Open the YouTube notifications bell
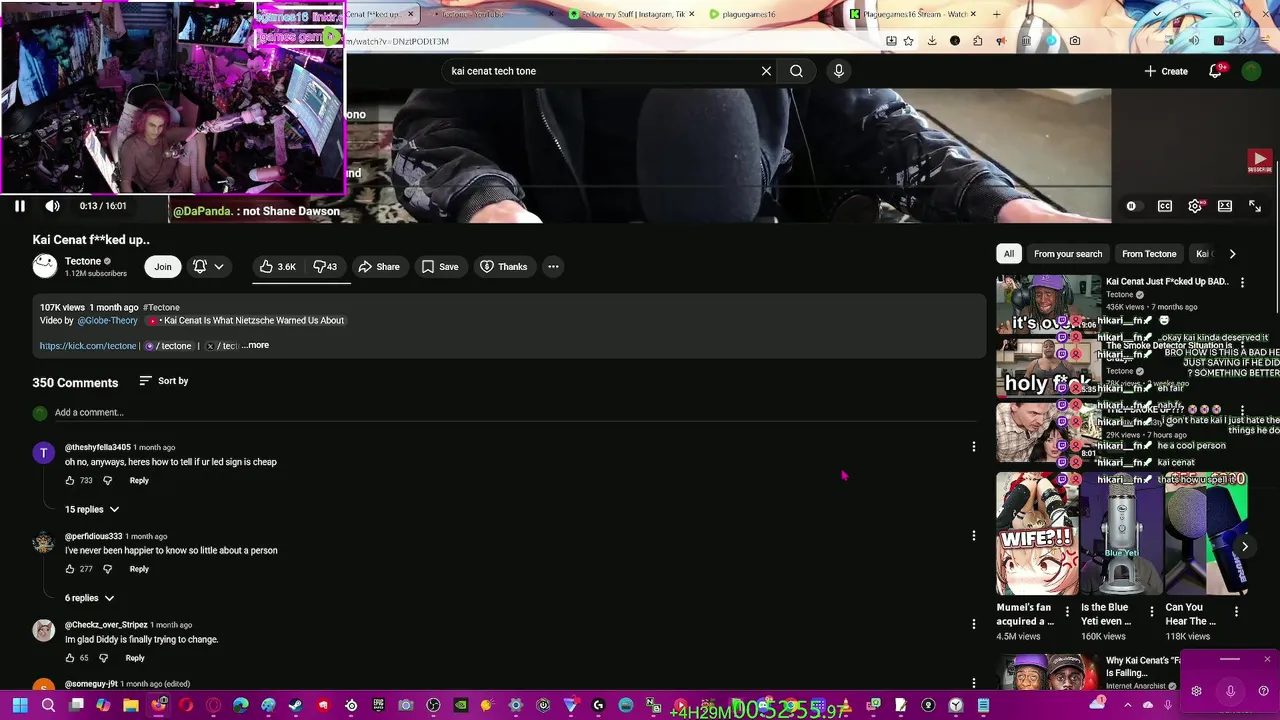This screenshot has height=720, width=1280. pyautogui.click(x=1216, y=71)
